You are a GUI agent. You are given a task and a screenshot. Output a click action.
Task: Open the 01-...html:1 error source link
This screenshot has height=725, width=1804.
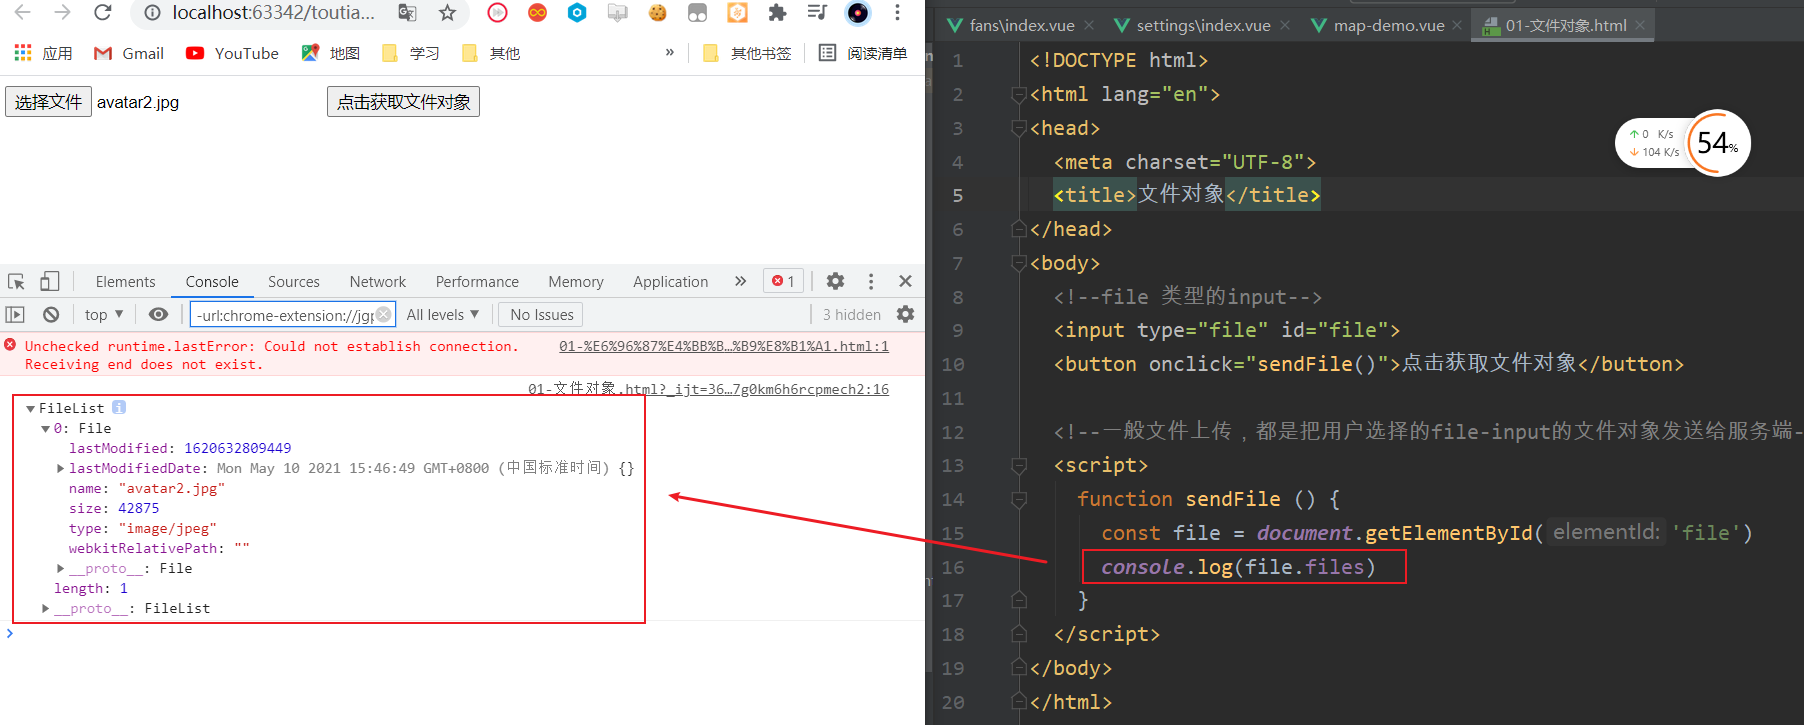click(x=724, y=346)
